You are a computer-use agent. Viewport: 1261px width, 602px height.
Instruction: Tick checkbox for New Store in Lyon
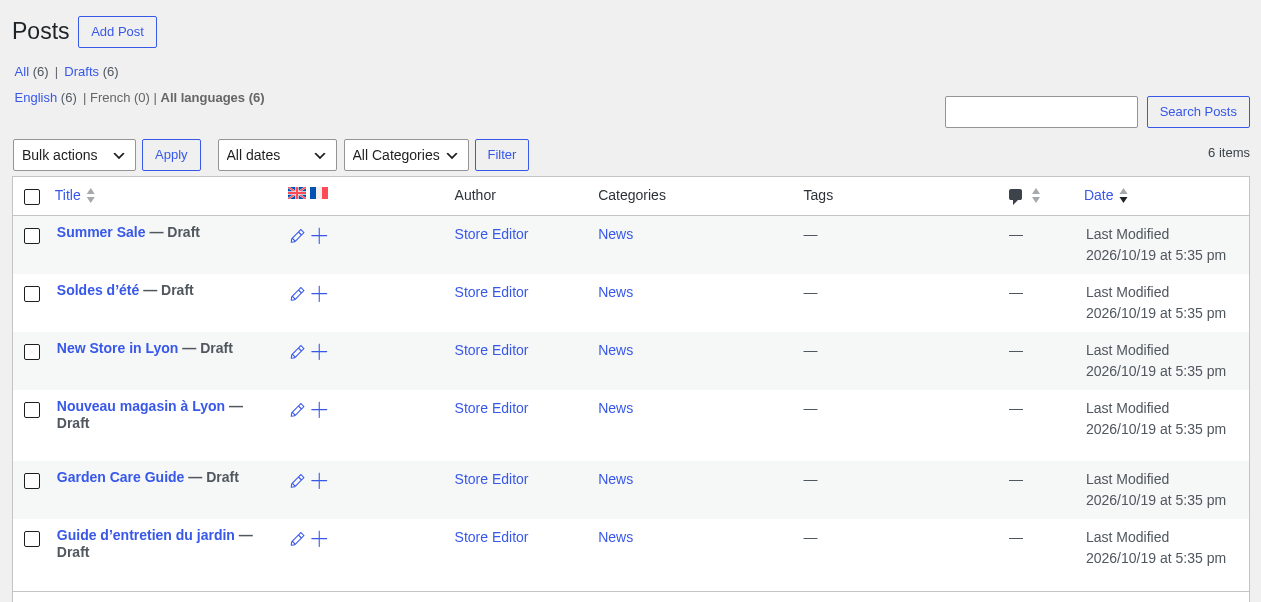[32, 352]
